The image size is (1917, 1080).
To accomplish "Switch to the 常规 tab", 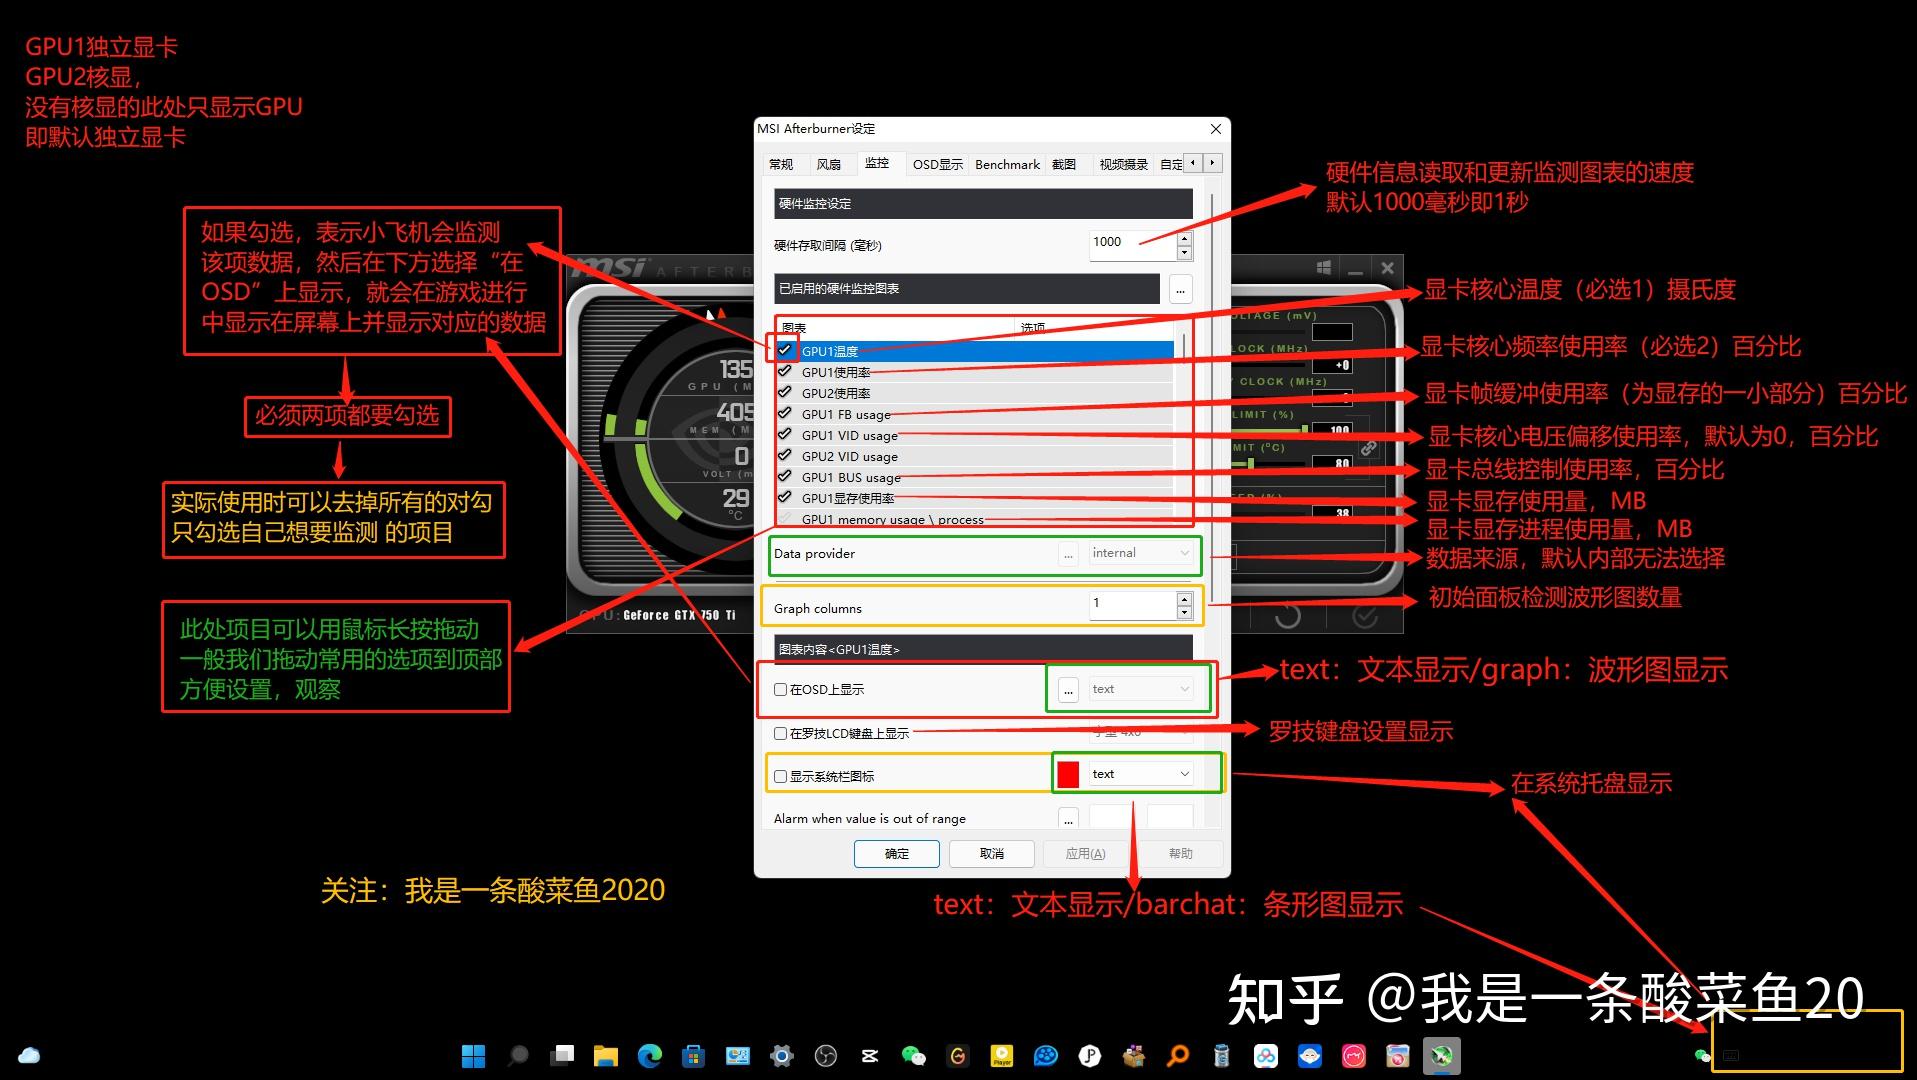I will point(781,164).
